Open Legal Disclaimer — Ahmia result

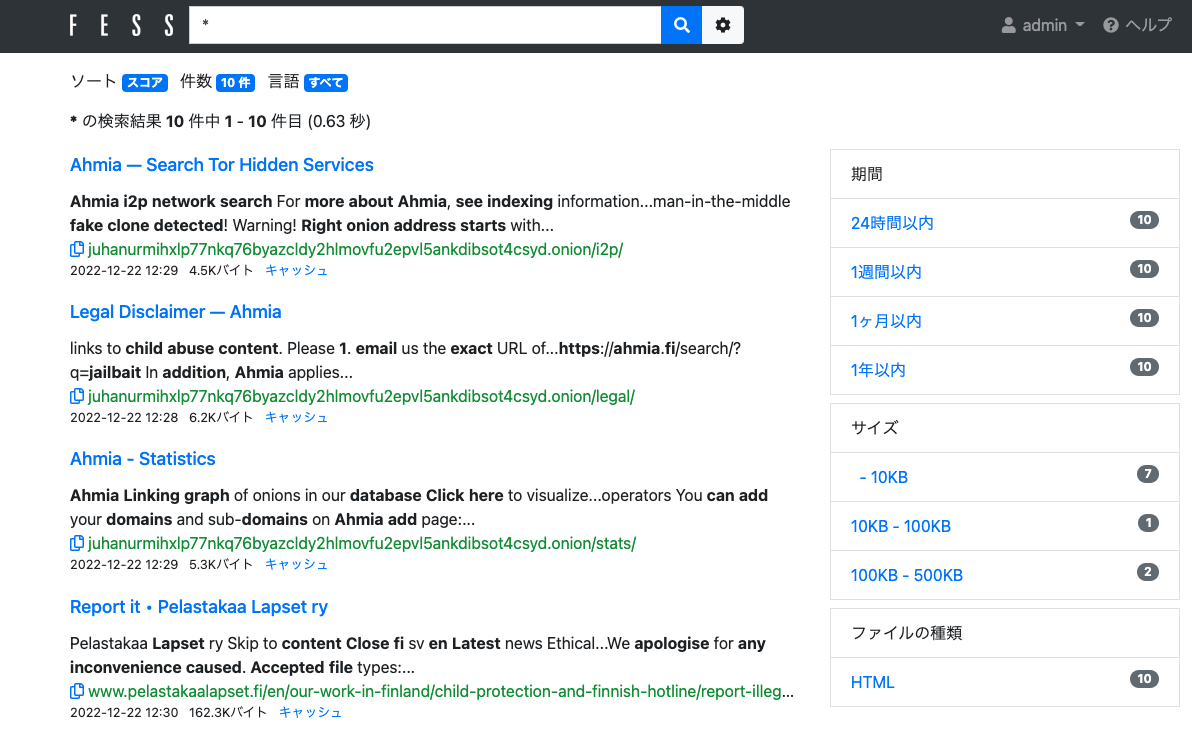[176, 312]
